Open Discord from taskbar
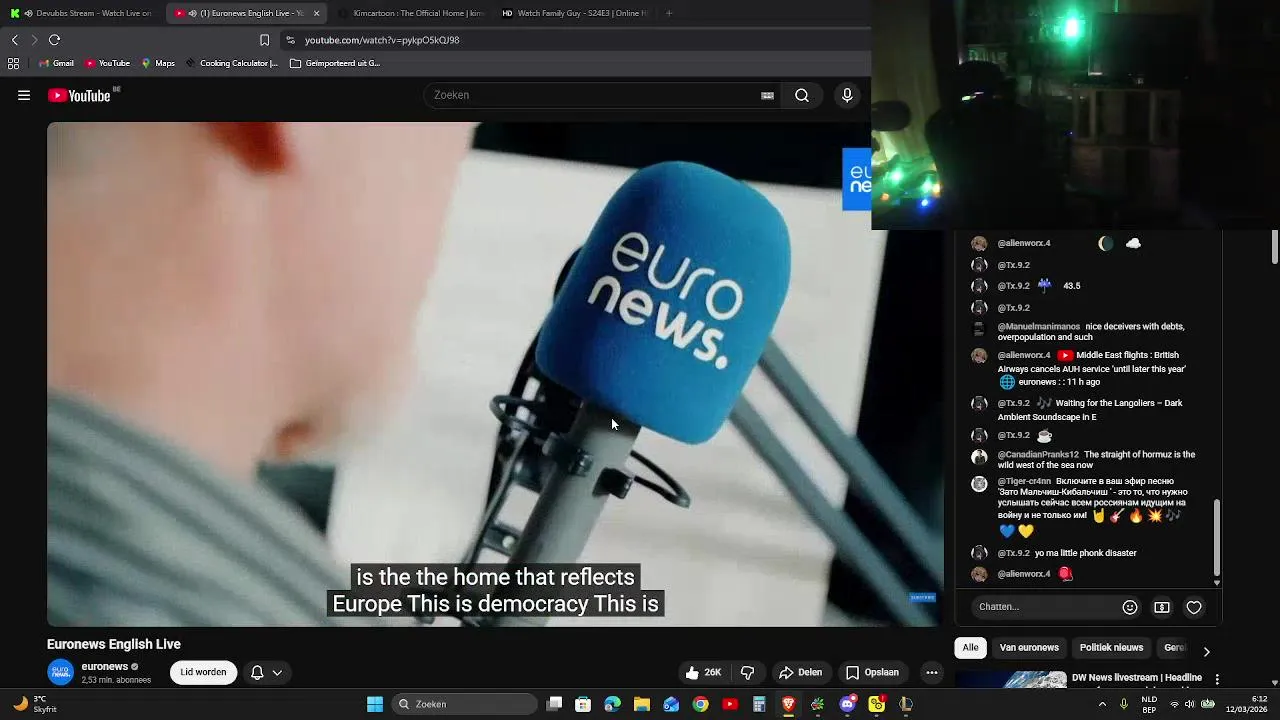The image size is (1280, 720). pos(847,704)
